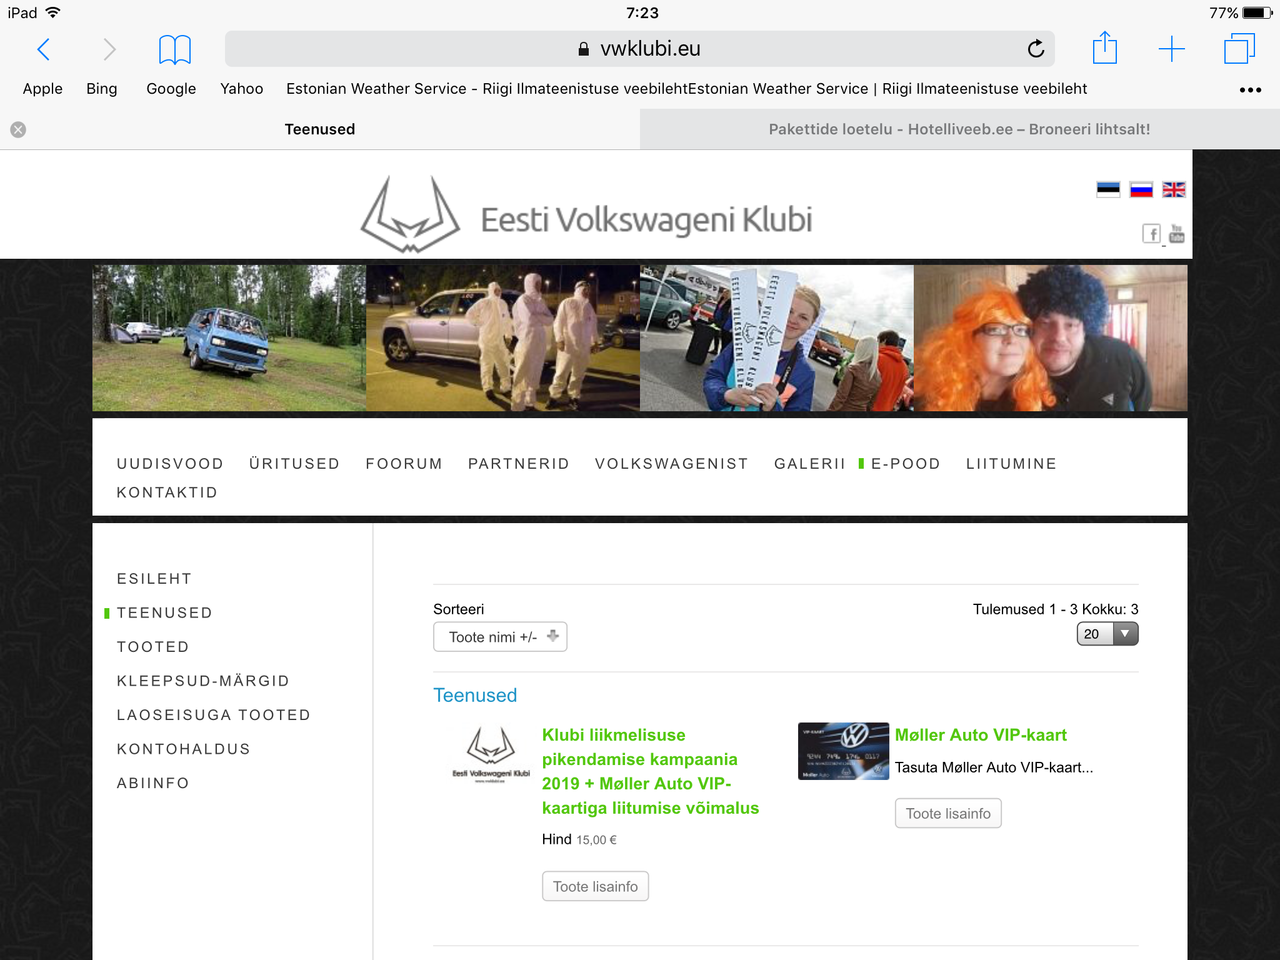Expand the 20 results-per-page dropdown
Viewport: 1280px width, 960px height.
pyautogui.click(x=1107, y=634)
